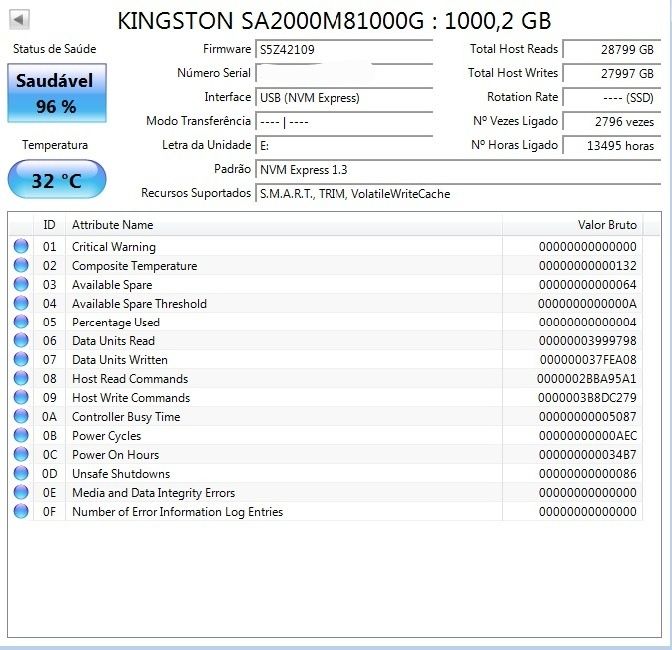Click the status orb for Power On Hours
672x650 pixels.
(21, 454)
